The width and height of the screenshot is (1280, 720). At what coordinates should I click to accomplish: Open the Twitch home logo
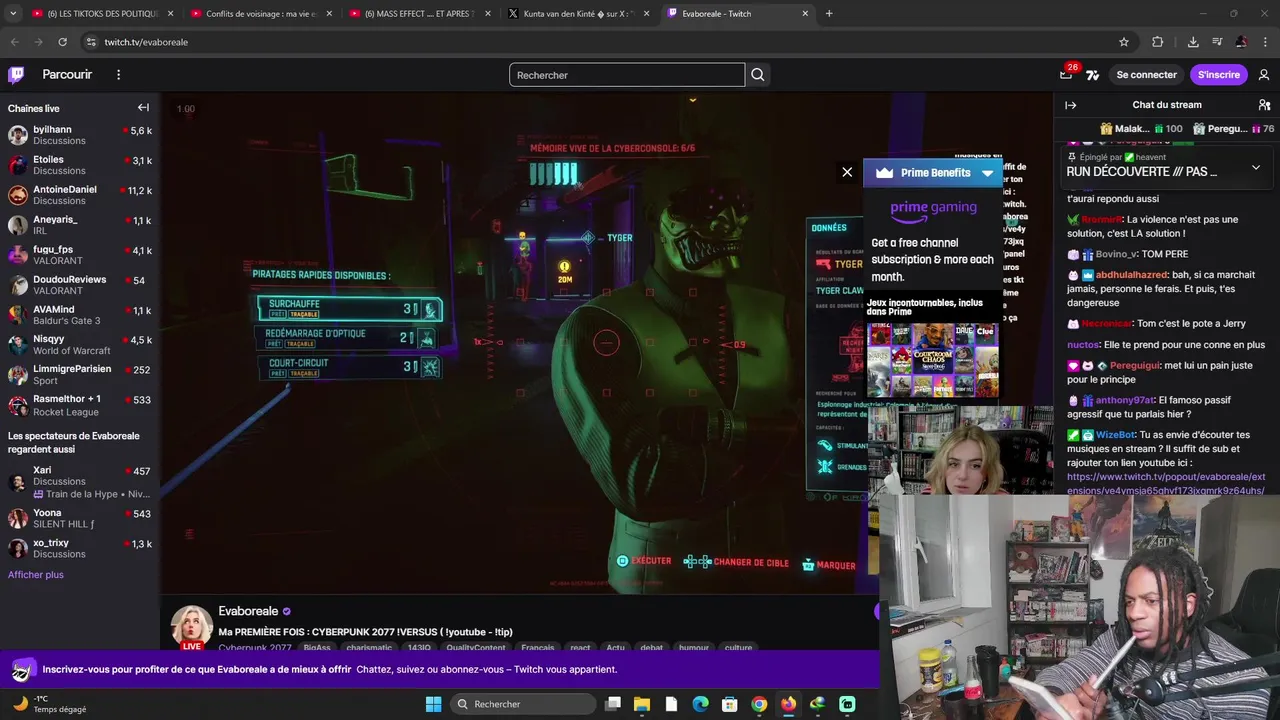[x=16, y=75]
